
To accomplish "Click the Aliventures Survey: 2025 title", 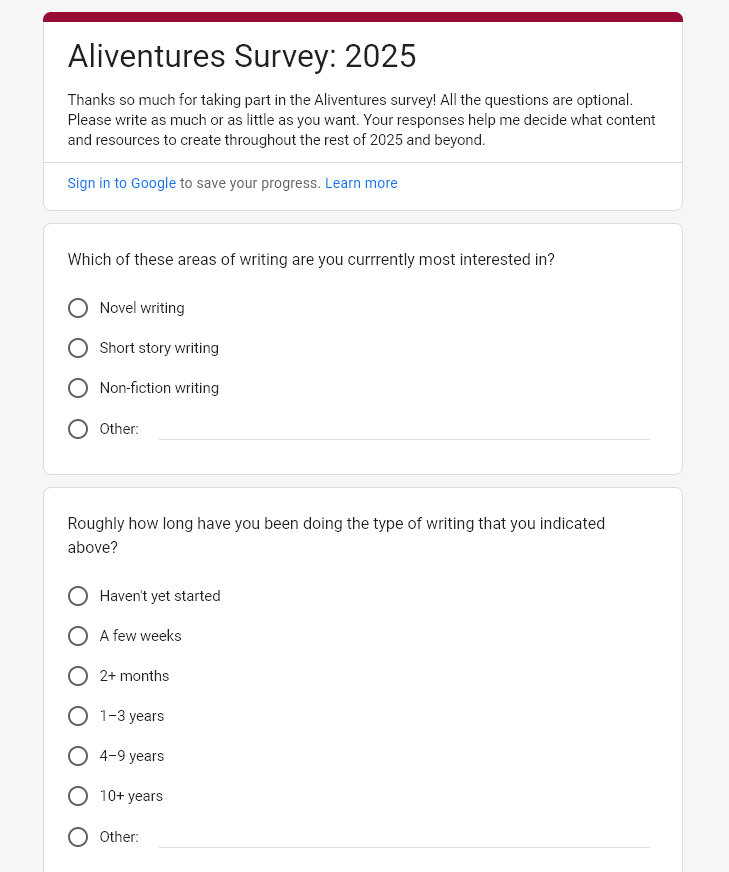I will point(242,57).
